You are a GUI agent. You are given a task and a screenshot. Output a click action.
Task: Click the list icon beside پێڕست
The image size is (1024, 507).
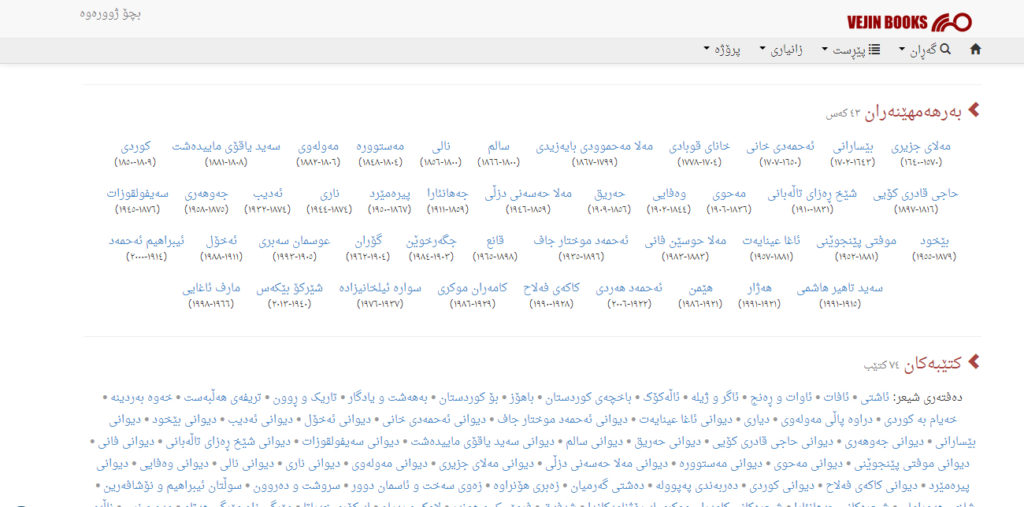click(x=874, y=50)
